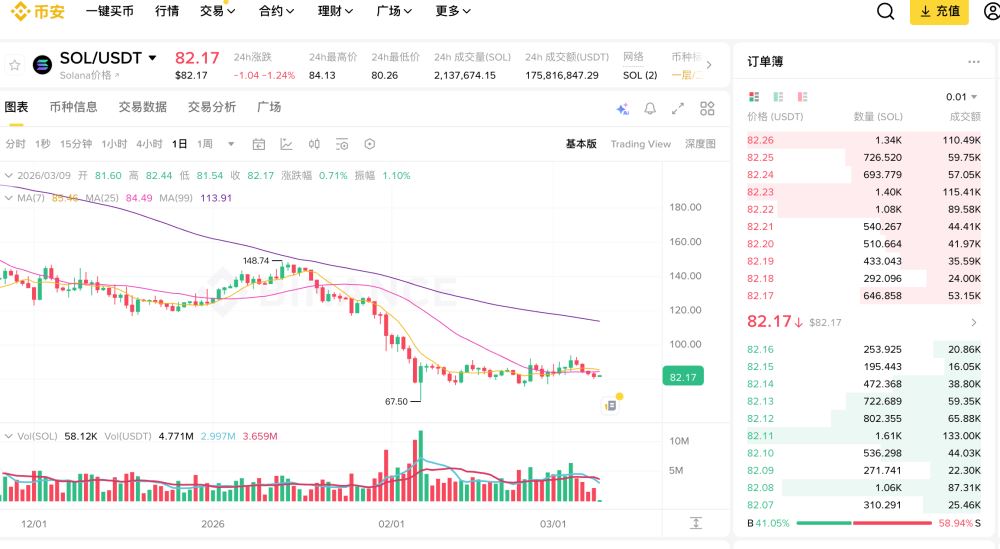Screen dimensions: 1000x549
Task: Set a price alert bell
Action: 650,108
